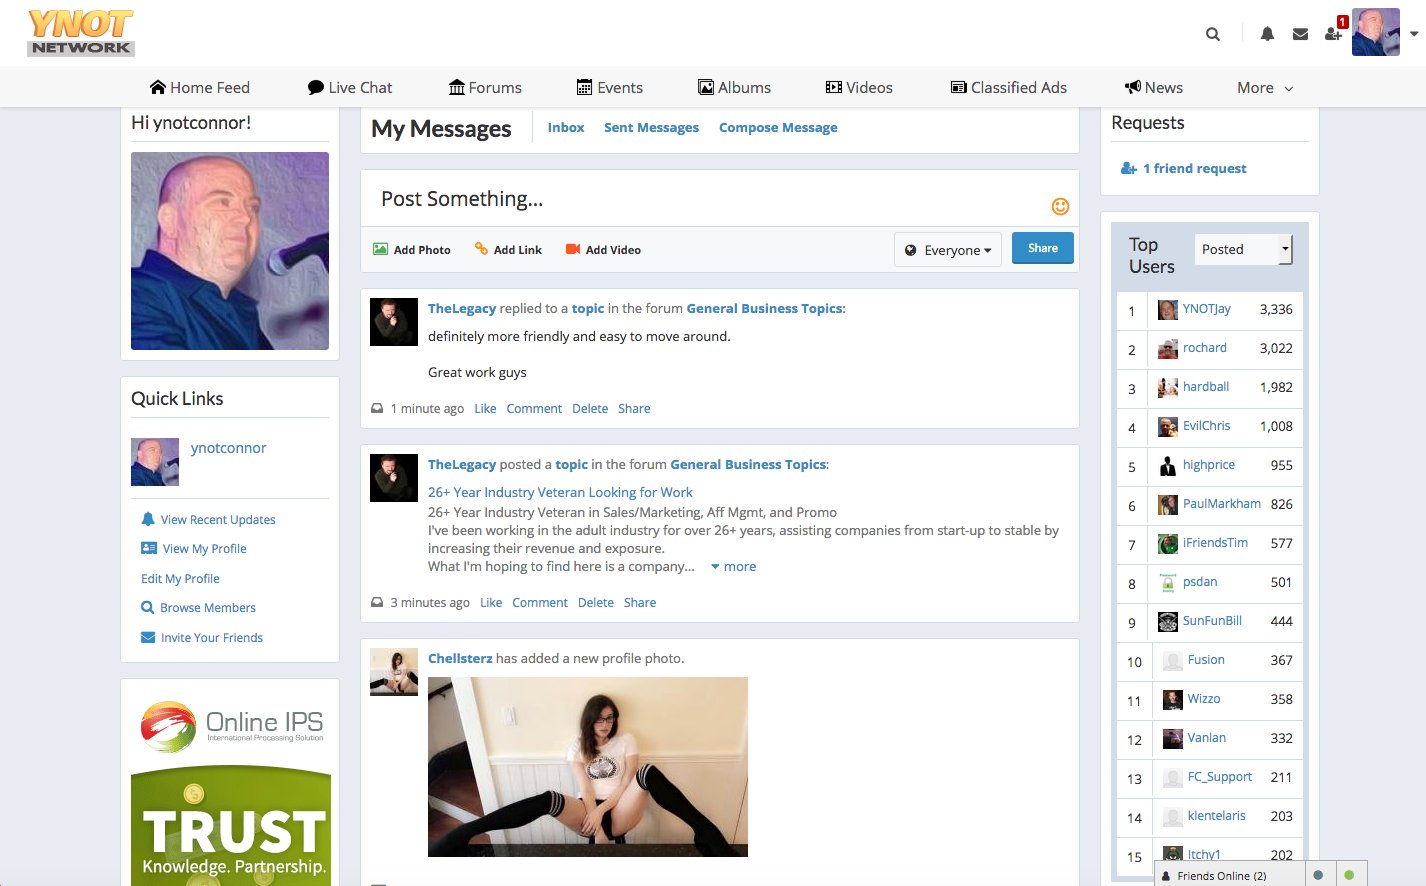The image size is (1426, 886).
Task: Click the Online IPS Trust advertisement
Action: 231,787
